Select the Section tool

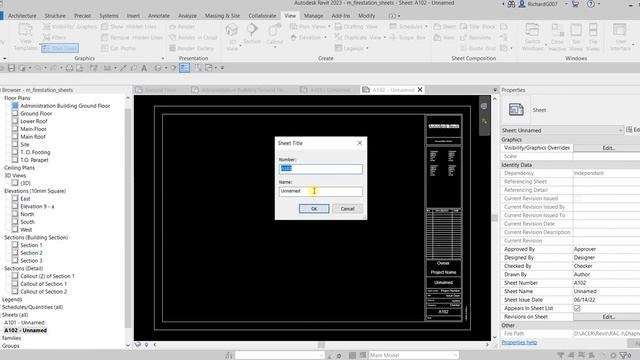(x=252, y=34)
